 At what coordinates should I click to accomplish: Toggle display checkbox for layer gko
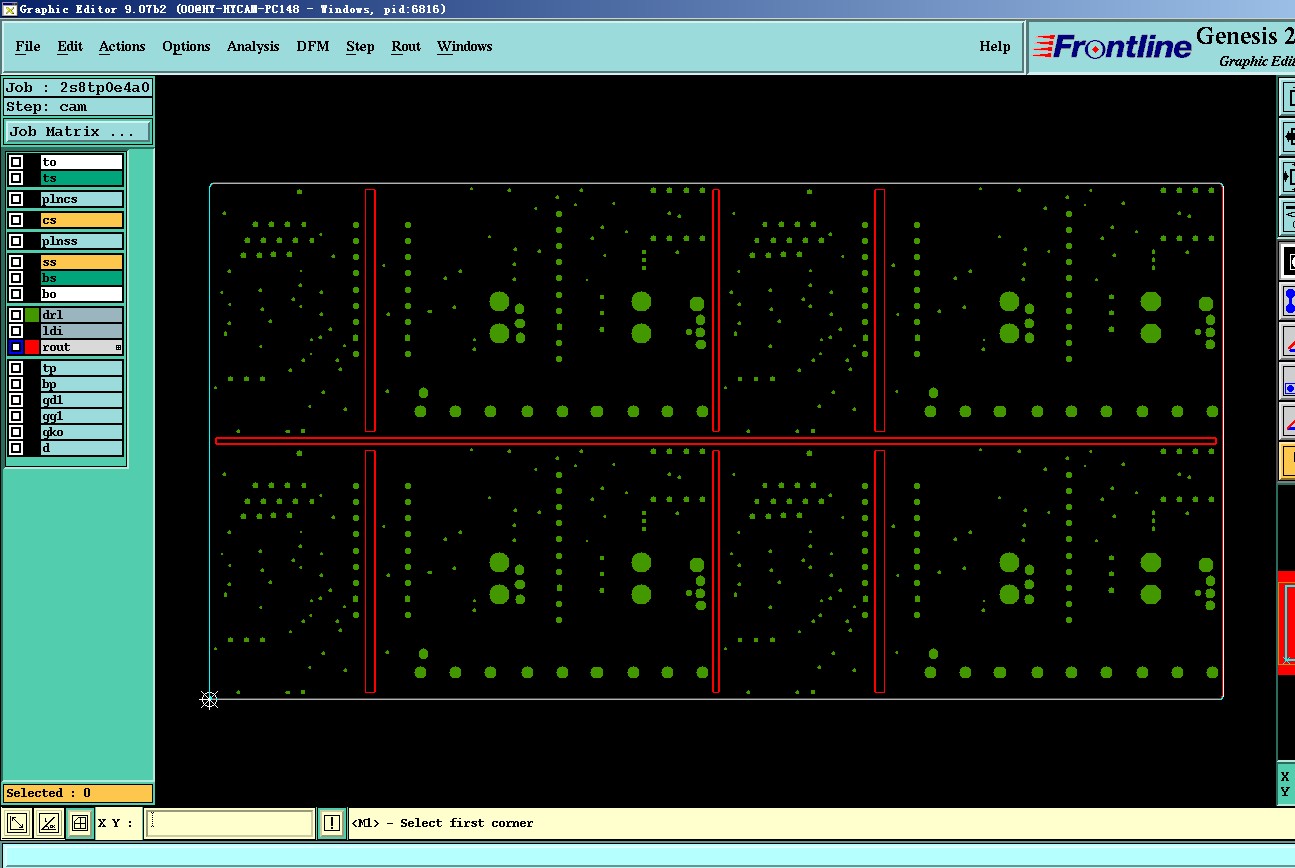[16, 432]
